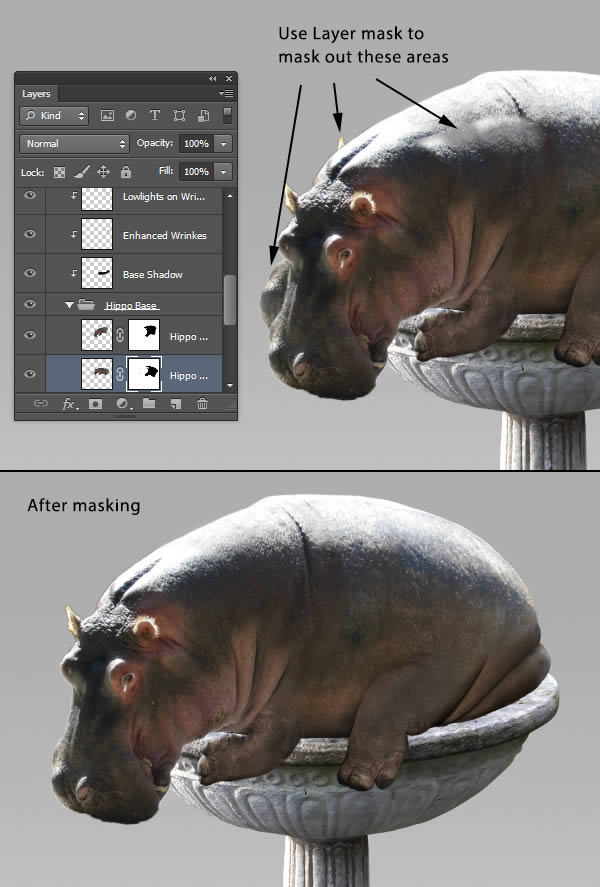Collapse the panel with double-arrow icon

[x=213, y=79]
